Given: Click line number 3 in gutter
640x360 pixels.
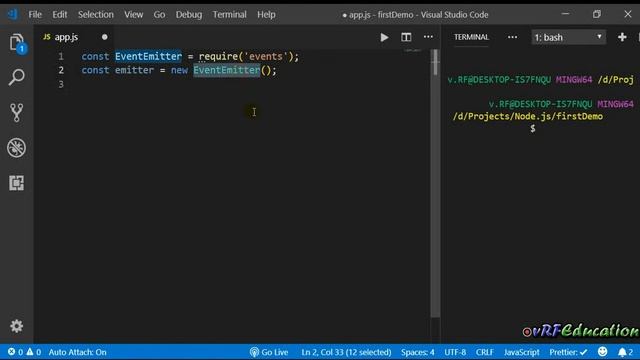Looking at the screenshot, I should coord(61,84).
